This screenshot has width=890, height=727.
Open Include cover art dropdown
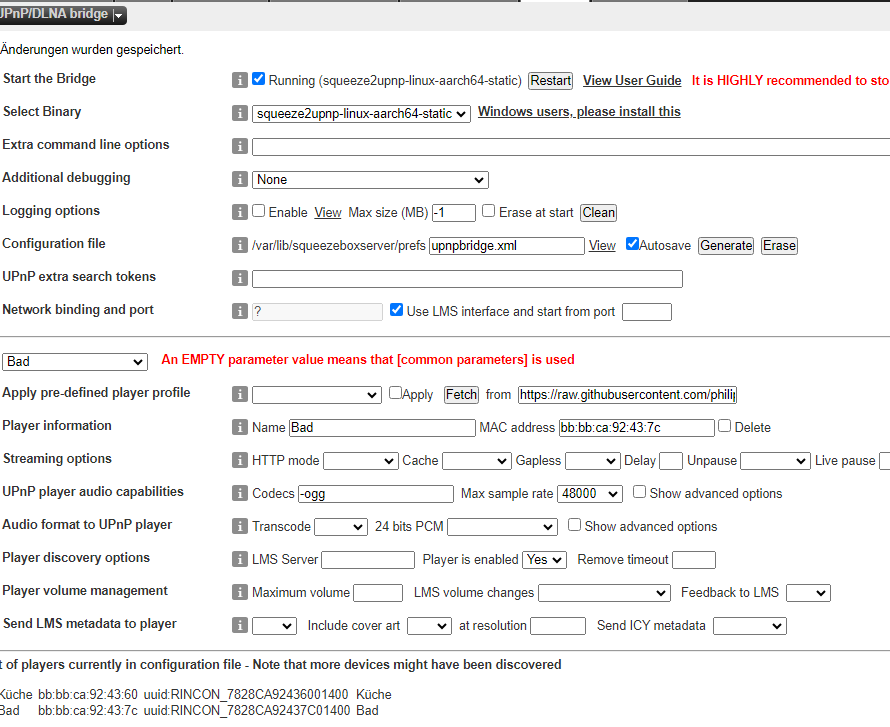429,625
